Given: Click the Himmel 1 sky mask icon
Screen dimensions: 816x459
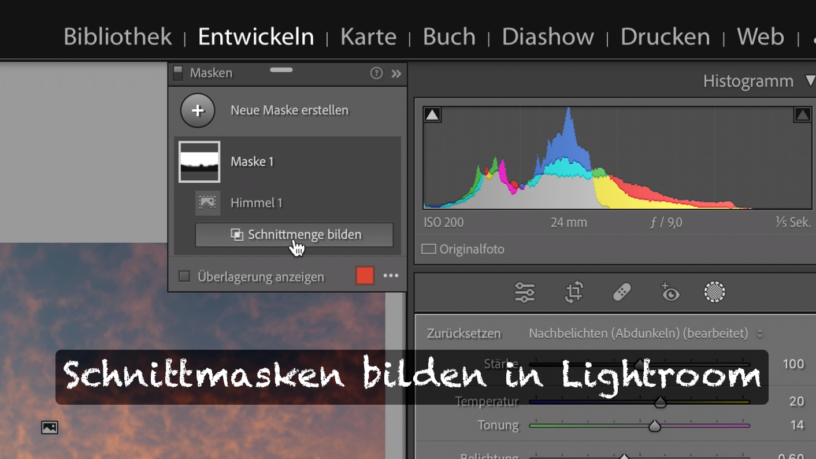Looking at the screenshot, I should click(x=207, y=203).
